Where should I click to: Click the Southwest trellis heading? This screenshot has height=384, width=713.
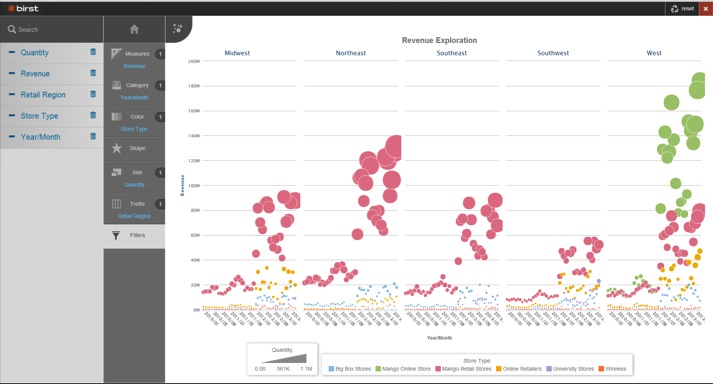[553, 53]
